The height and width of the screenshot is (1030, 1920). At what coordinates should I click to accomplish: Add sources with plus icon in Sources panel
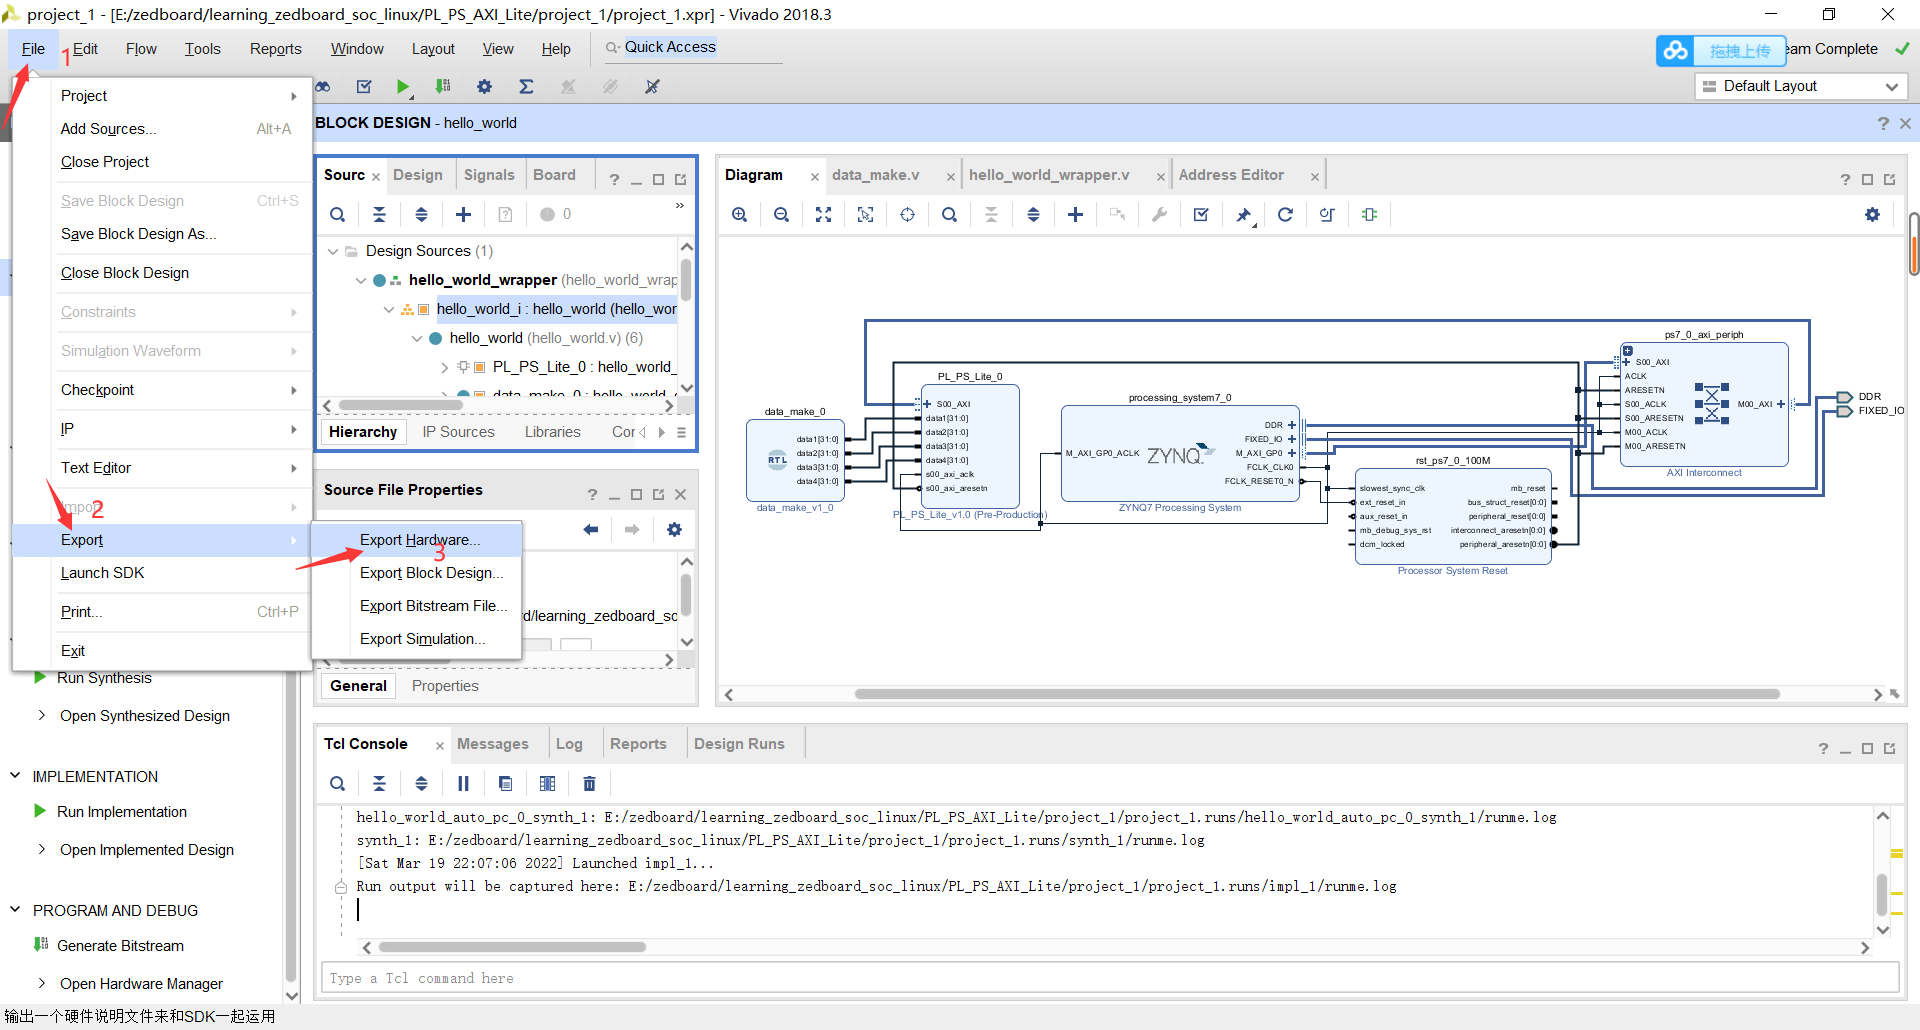coord(463,214)
